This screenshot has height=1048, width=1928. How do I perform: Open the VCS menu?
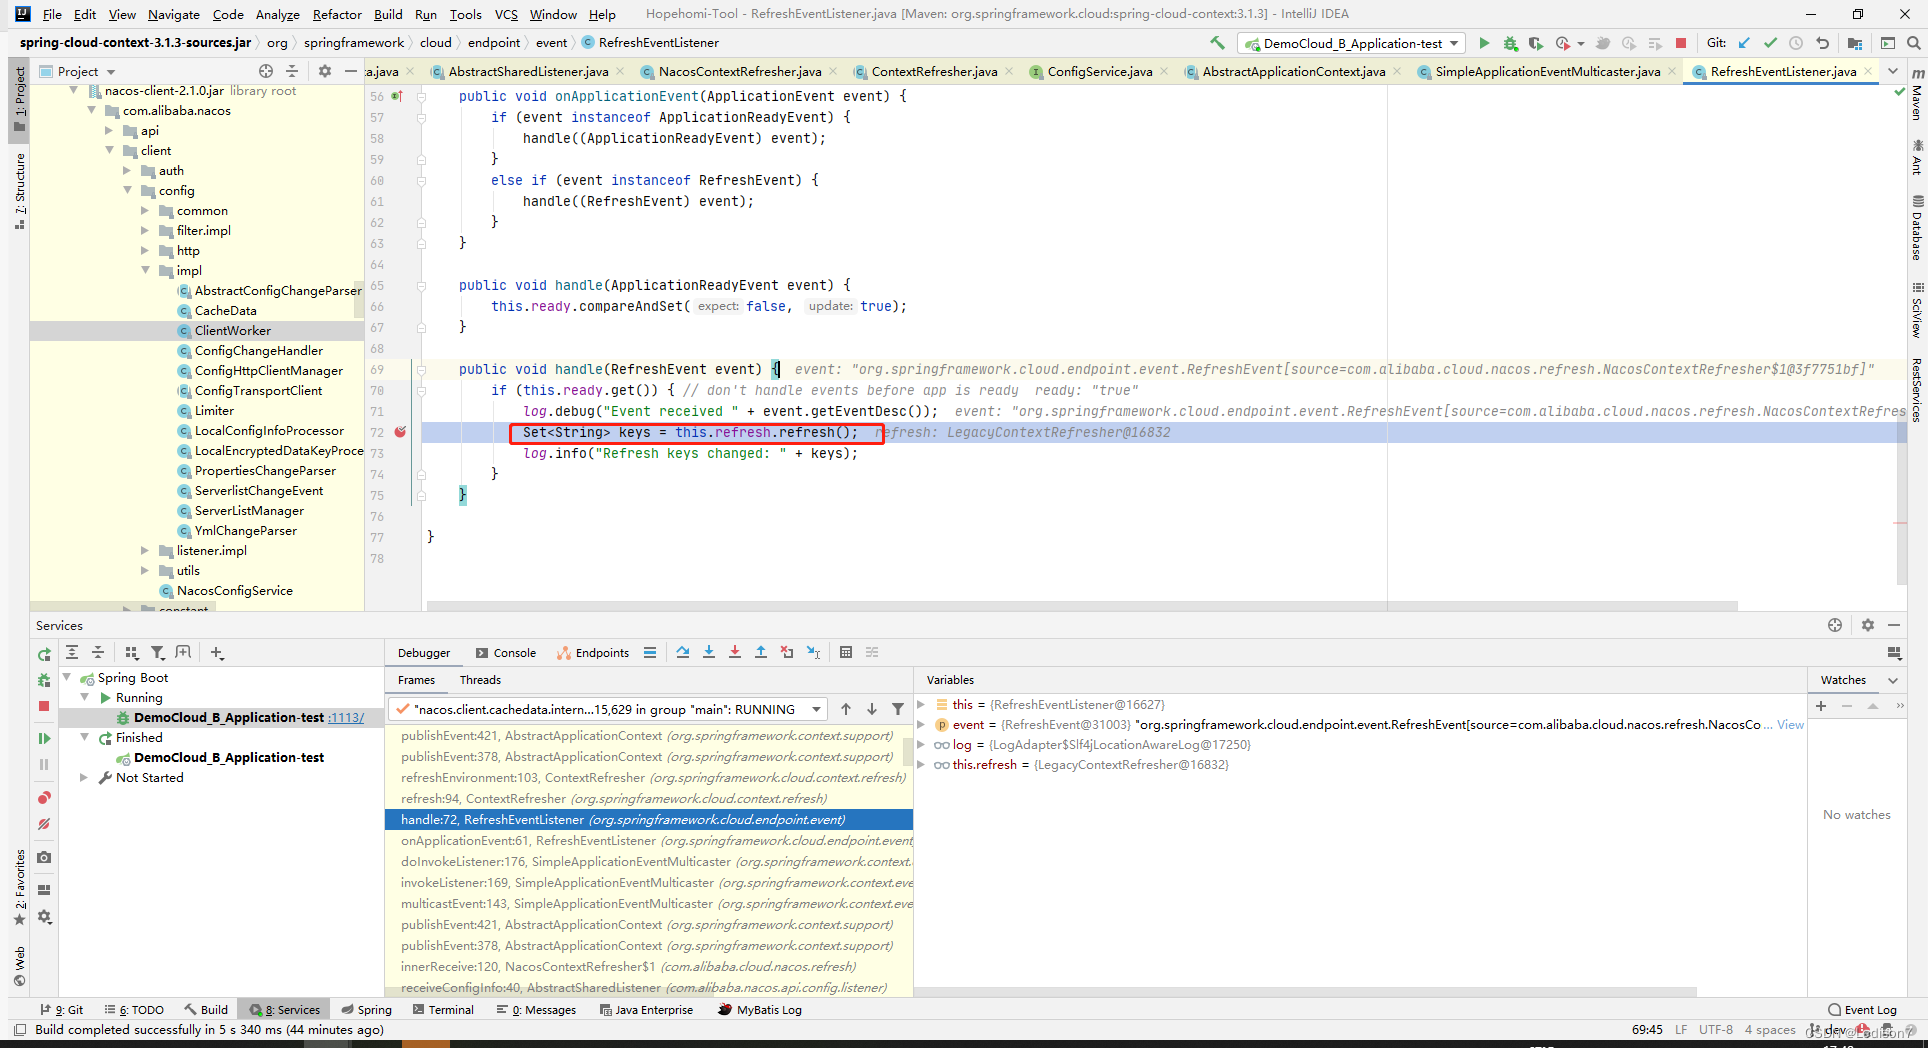pos(506,14)
